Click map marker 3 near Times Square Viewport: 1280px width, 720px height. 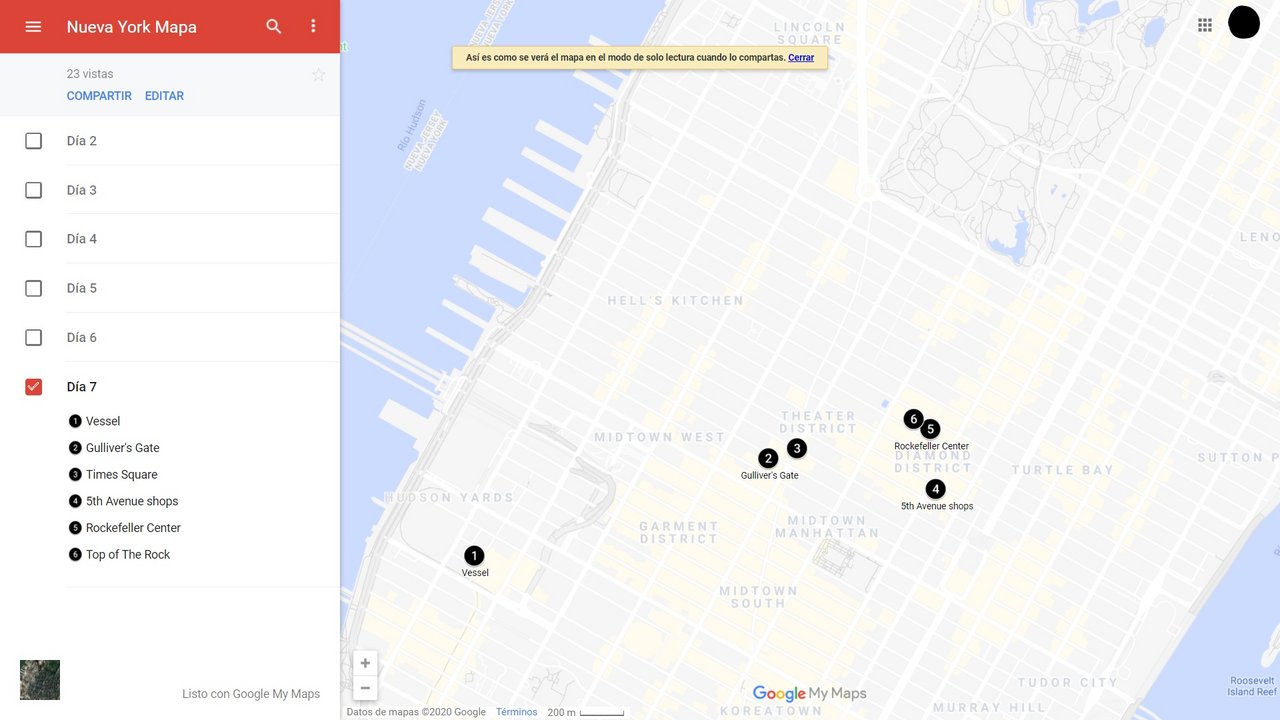[796, 448]
